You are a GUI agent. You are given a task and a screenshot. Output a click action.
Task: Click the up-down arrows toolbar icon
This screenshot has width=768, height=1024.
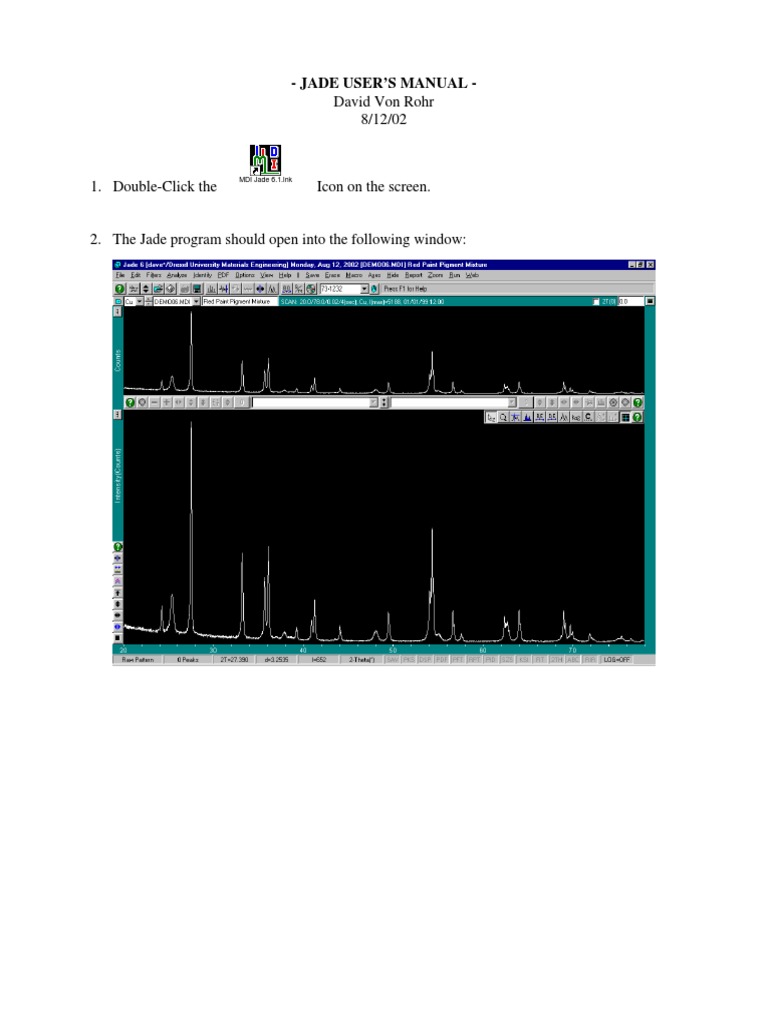click(x=146, y=289)
